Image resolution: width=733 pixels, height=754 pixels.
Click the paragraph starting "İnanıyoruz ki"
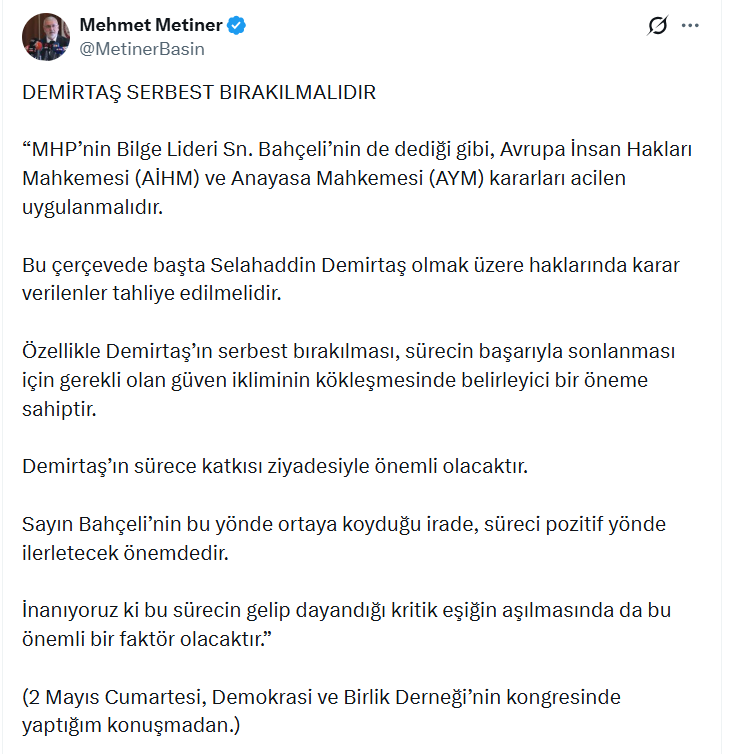(346, 625)
